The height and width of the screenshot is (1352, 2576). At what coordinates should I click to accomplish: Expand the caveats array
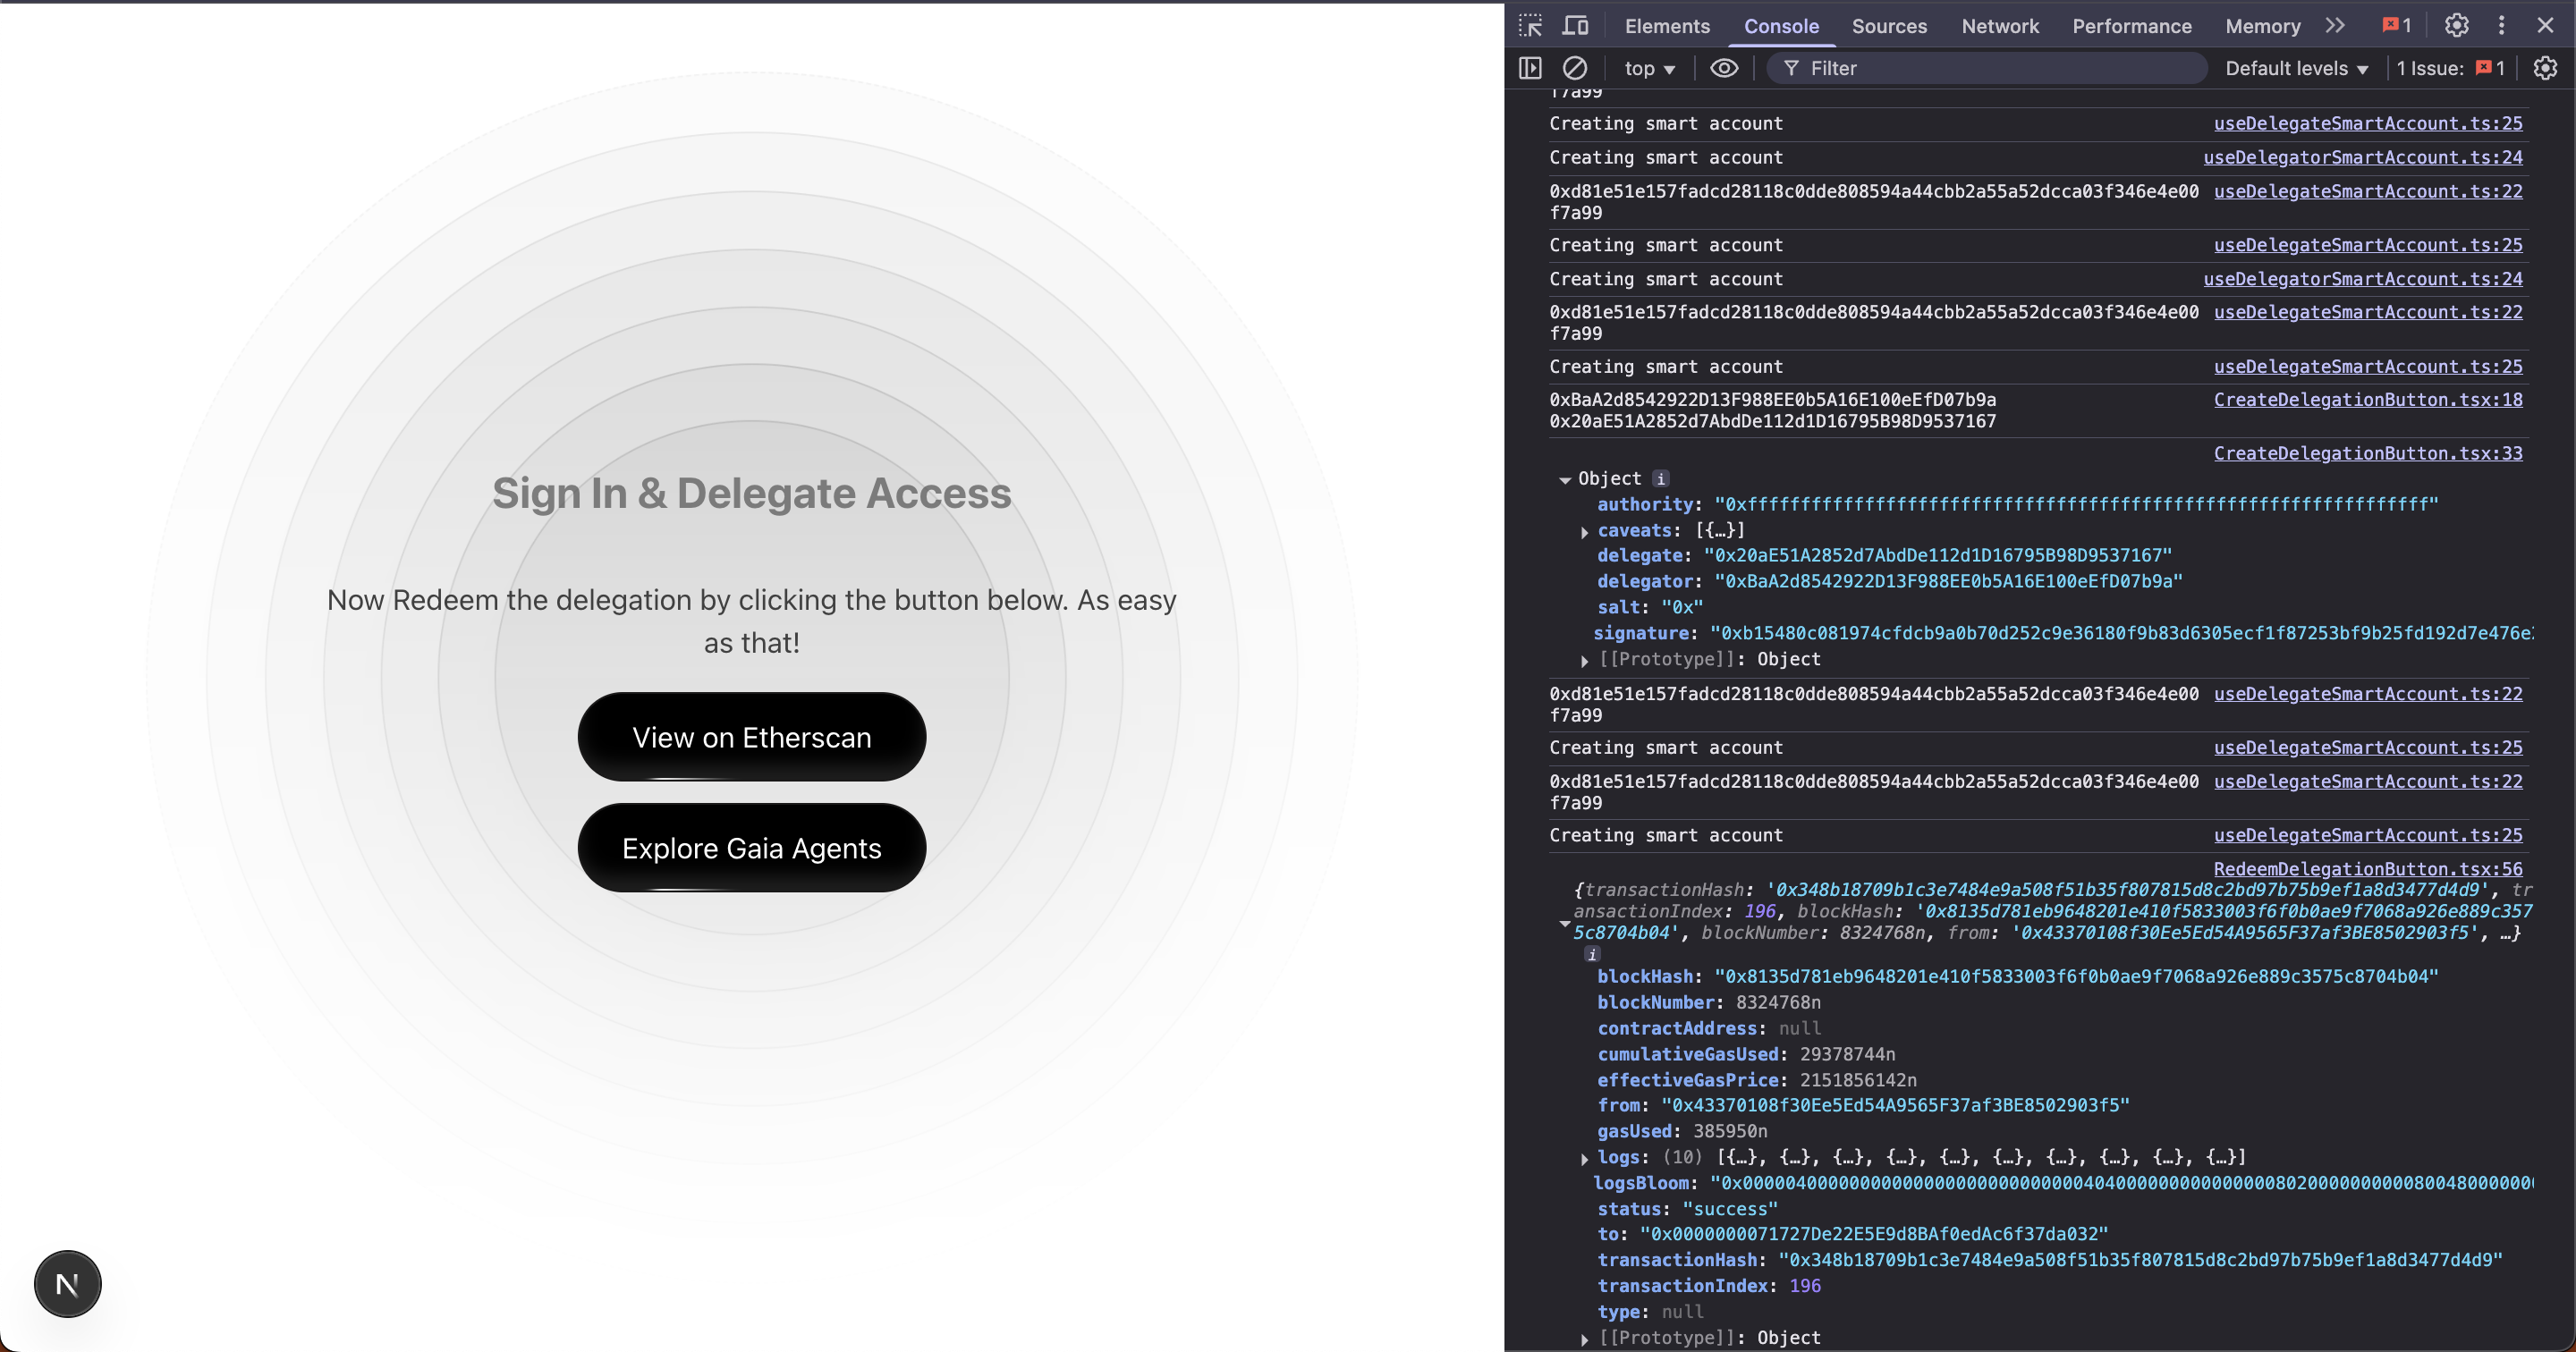pyautogui.click(x=1585, y=532)
